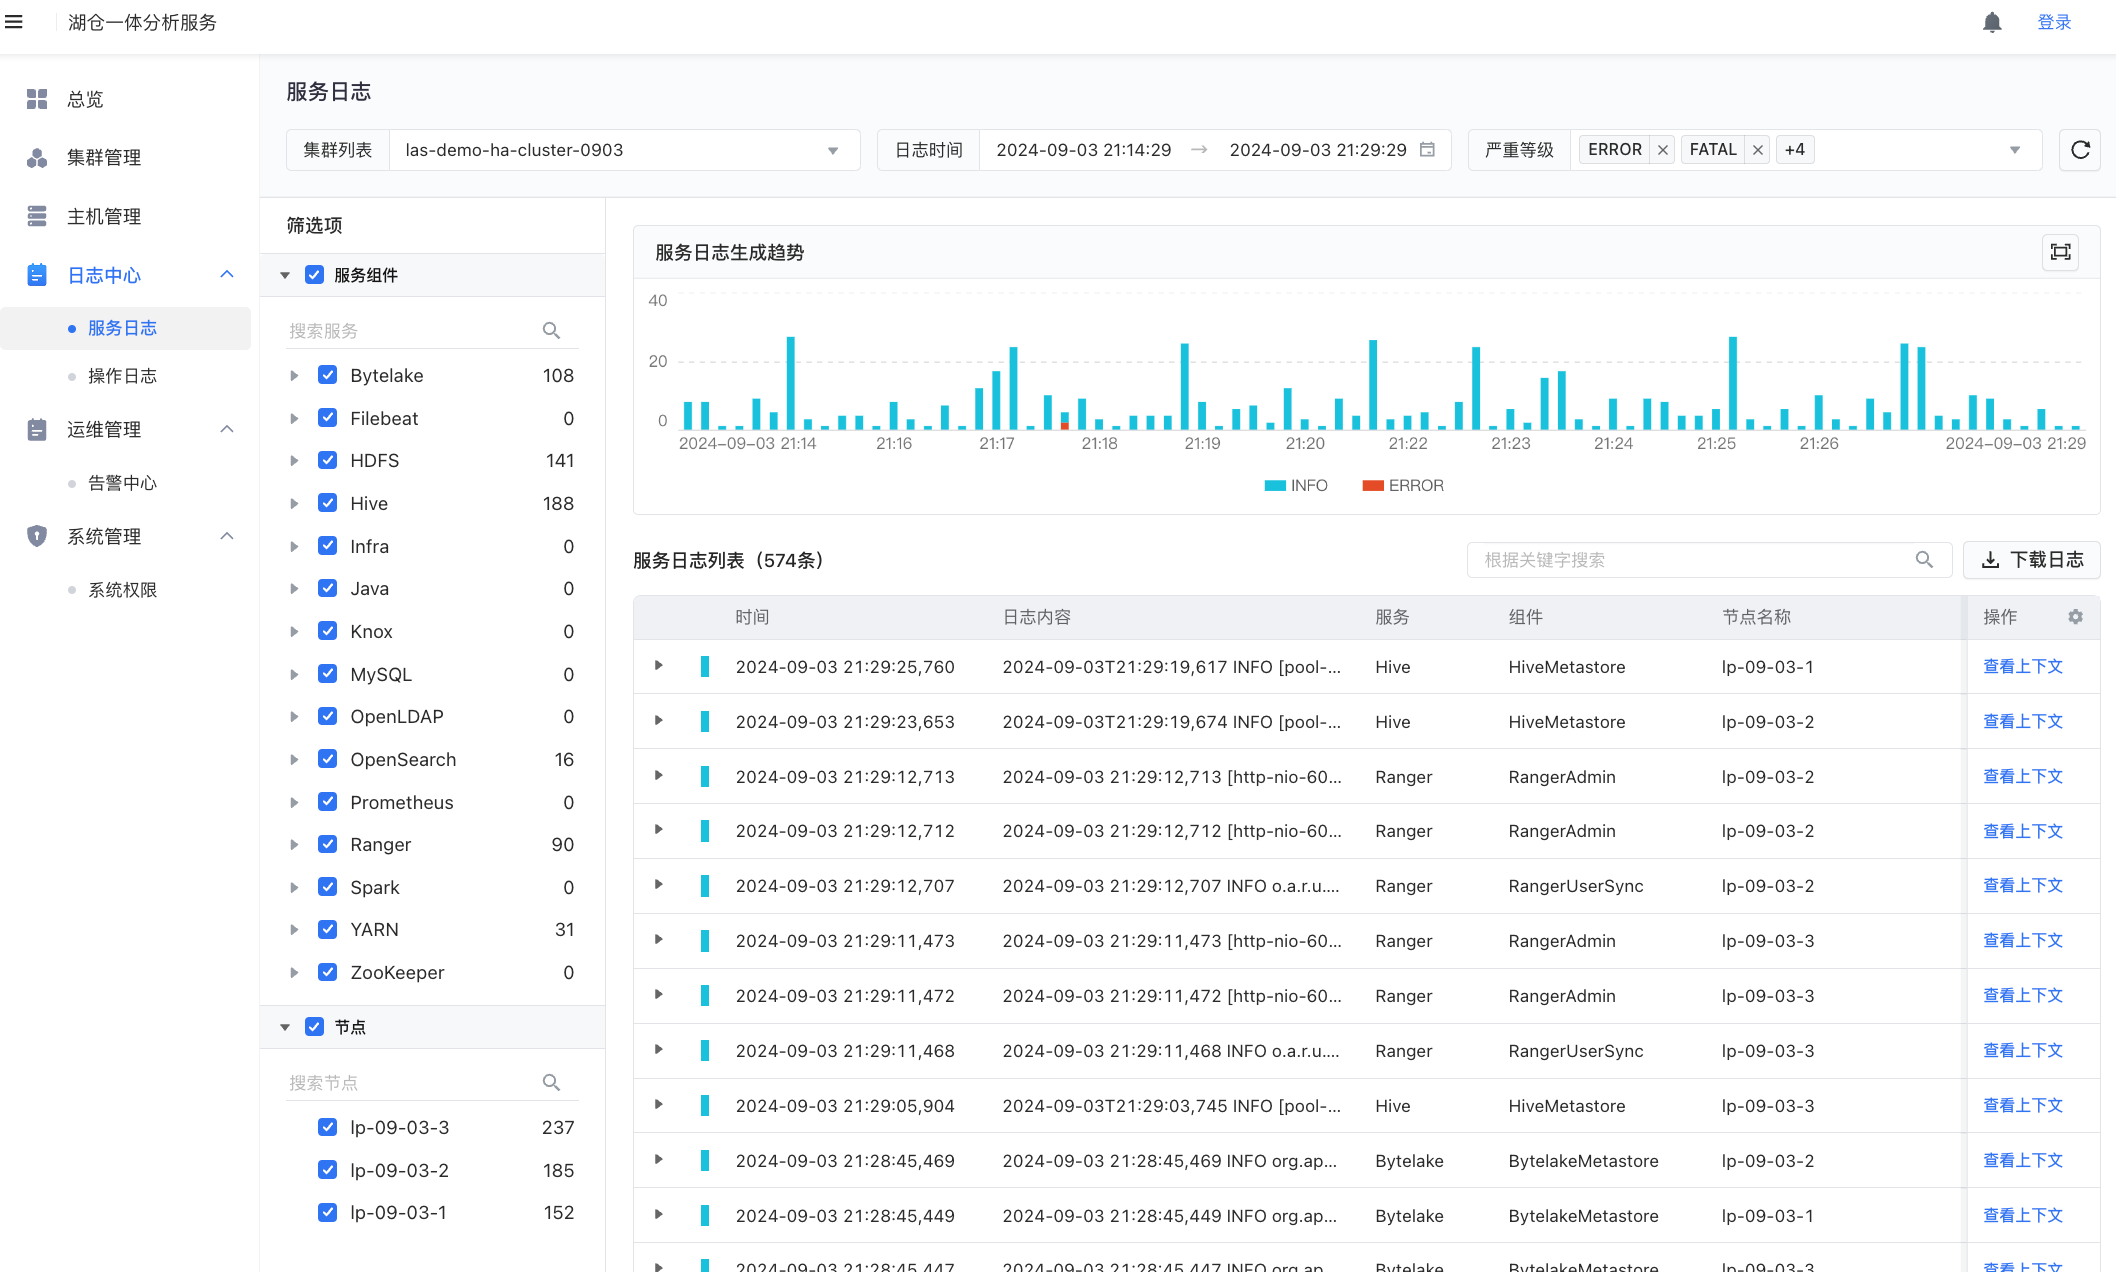This screenshot has width=2116, height=1272.
Task: Expand the log row 21:28:45,469
Action: tap(659, 1160)
